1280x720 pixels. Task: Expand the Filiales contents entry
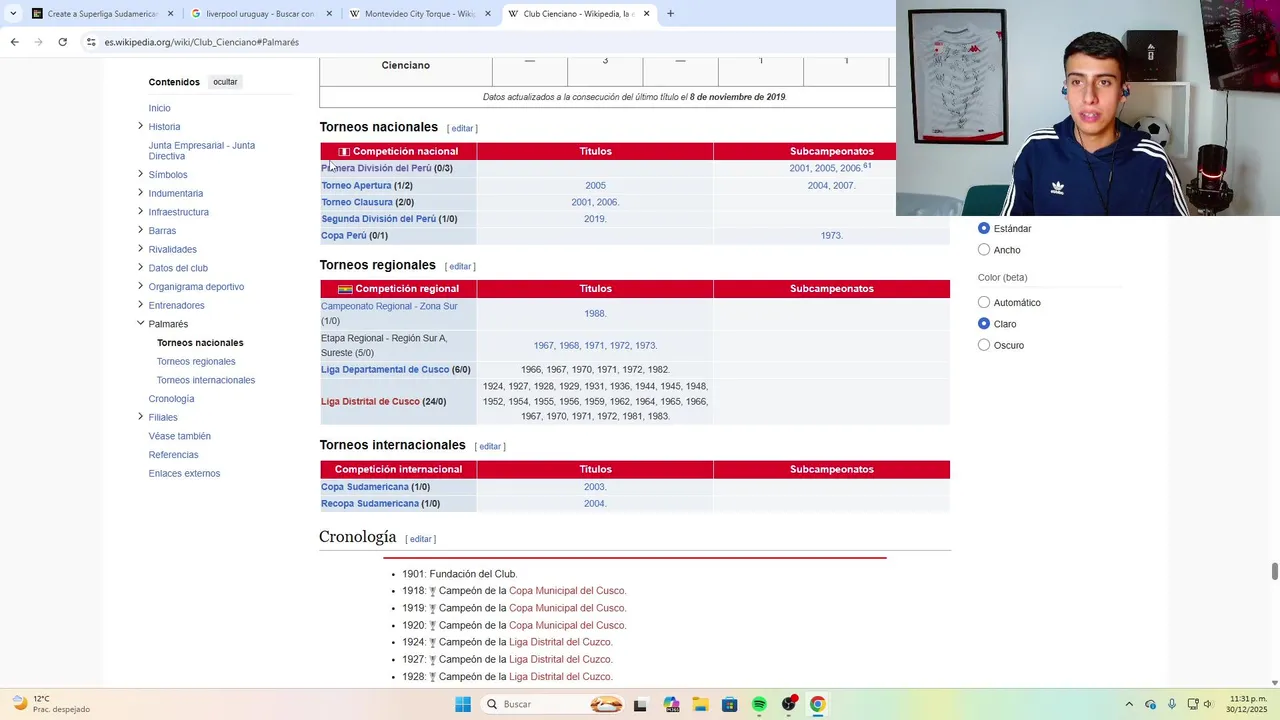(140, 416)
